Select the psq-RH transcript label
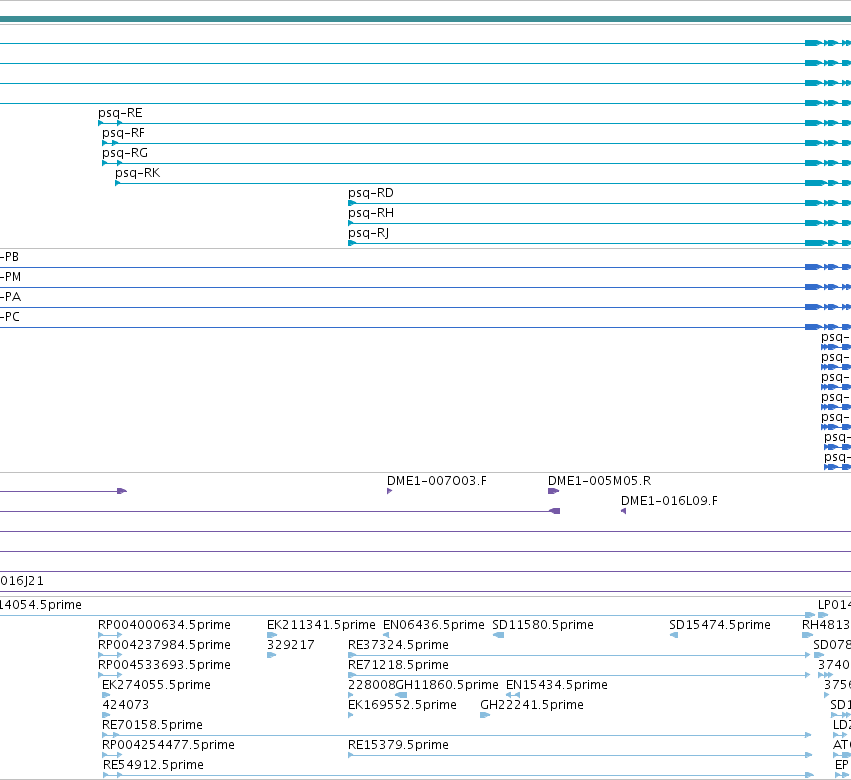This screenshot has height=780, width=851. (x=371, y=213)
